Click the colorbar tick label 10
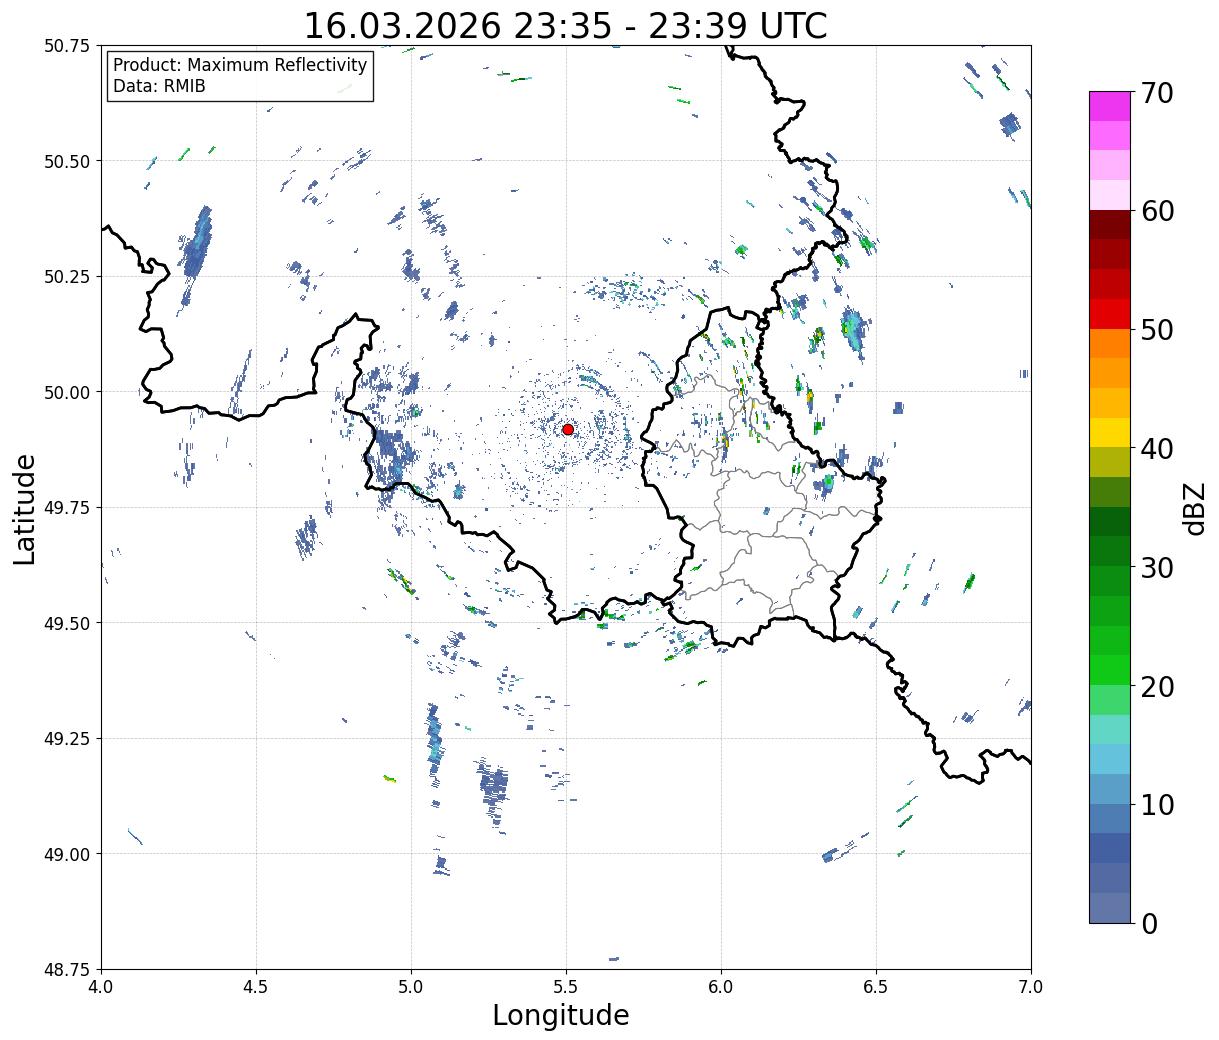The image size is (1219, 1040). point(1157,805)
